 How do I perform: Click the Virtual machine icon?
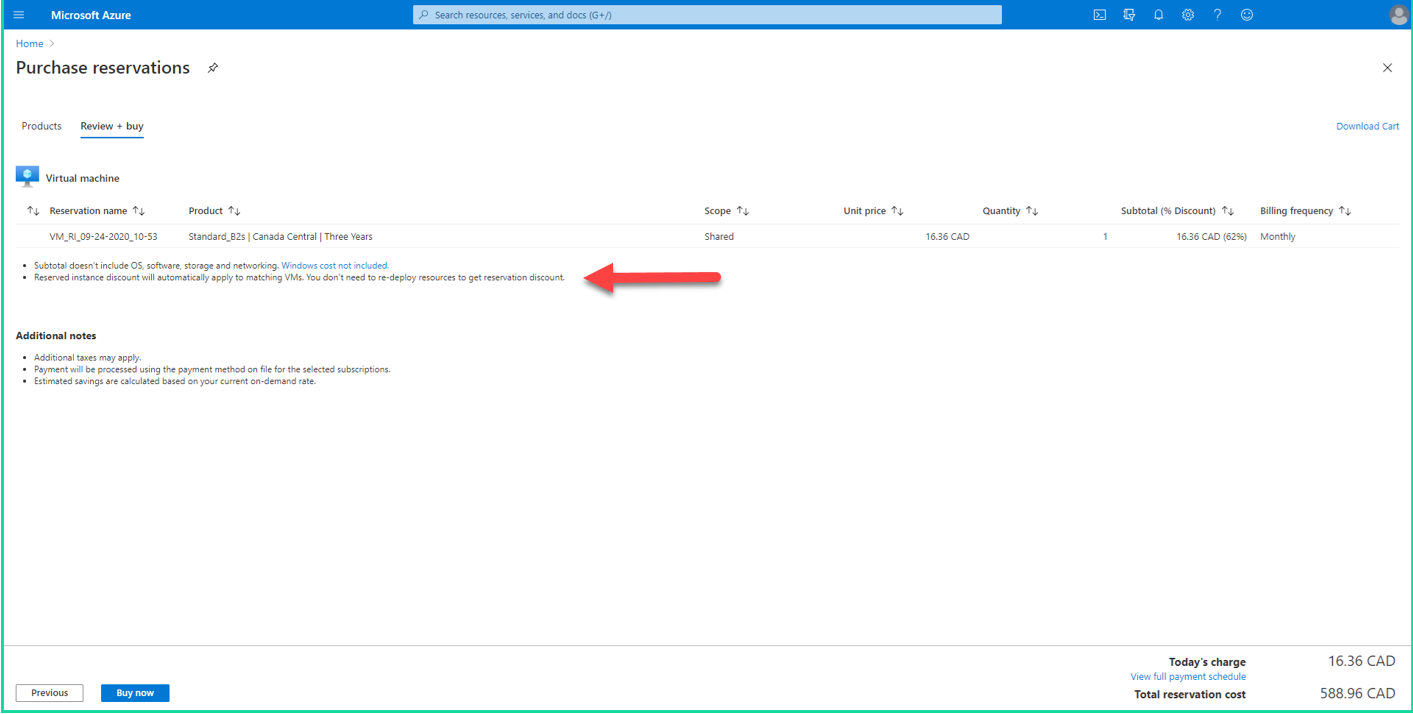pyautogui.click(x=27, y=177)
